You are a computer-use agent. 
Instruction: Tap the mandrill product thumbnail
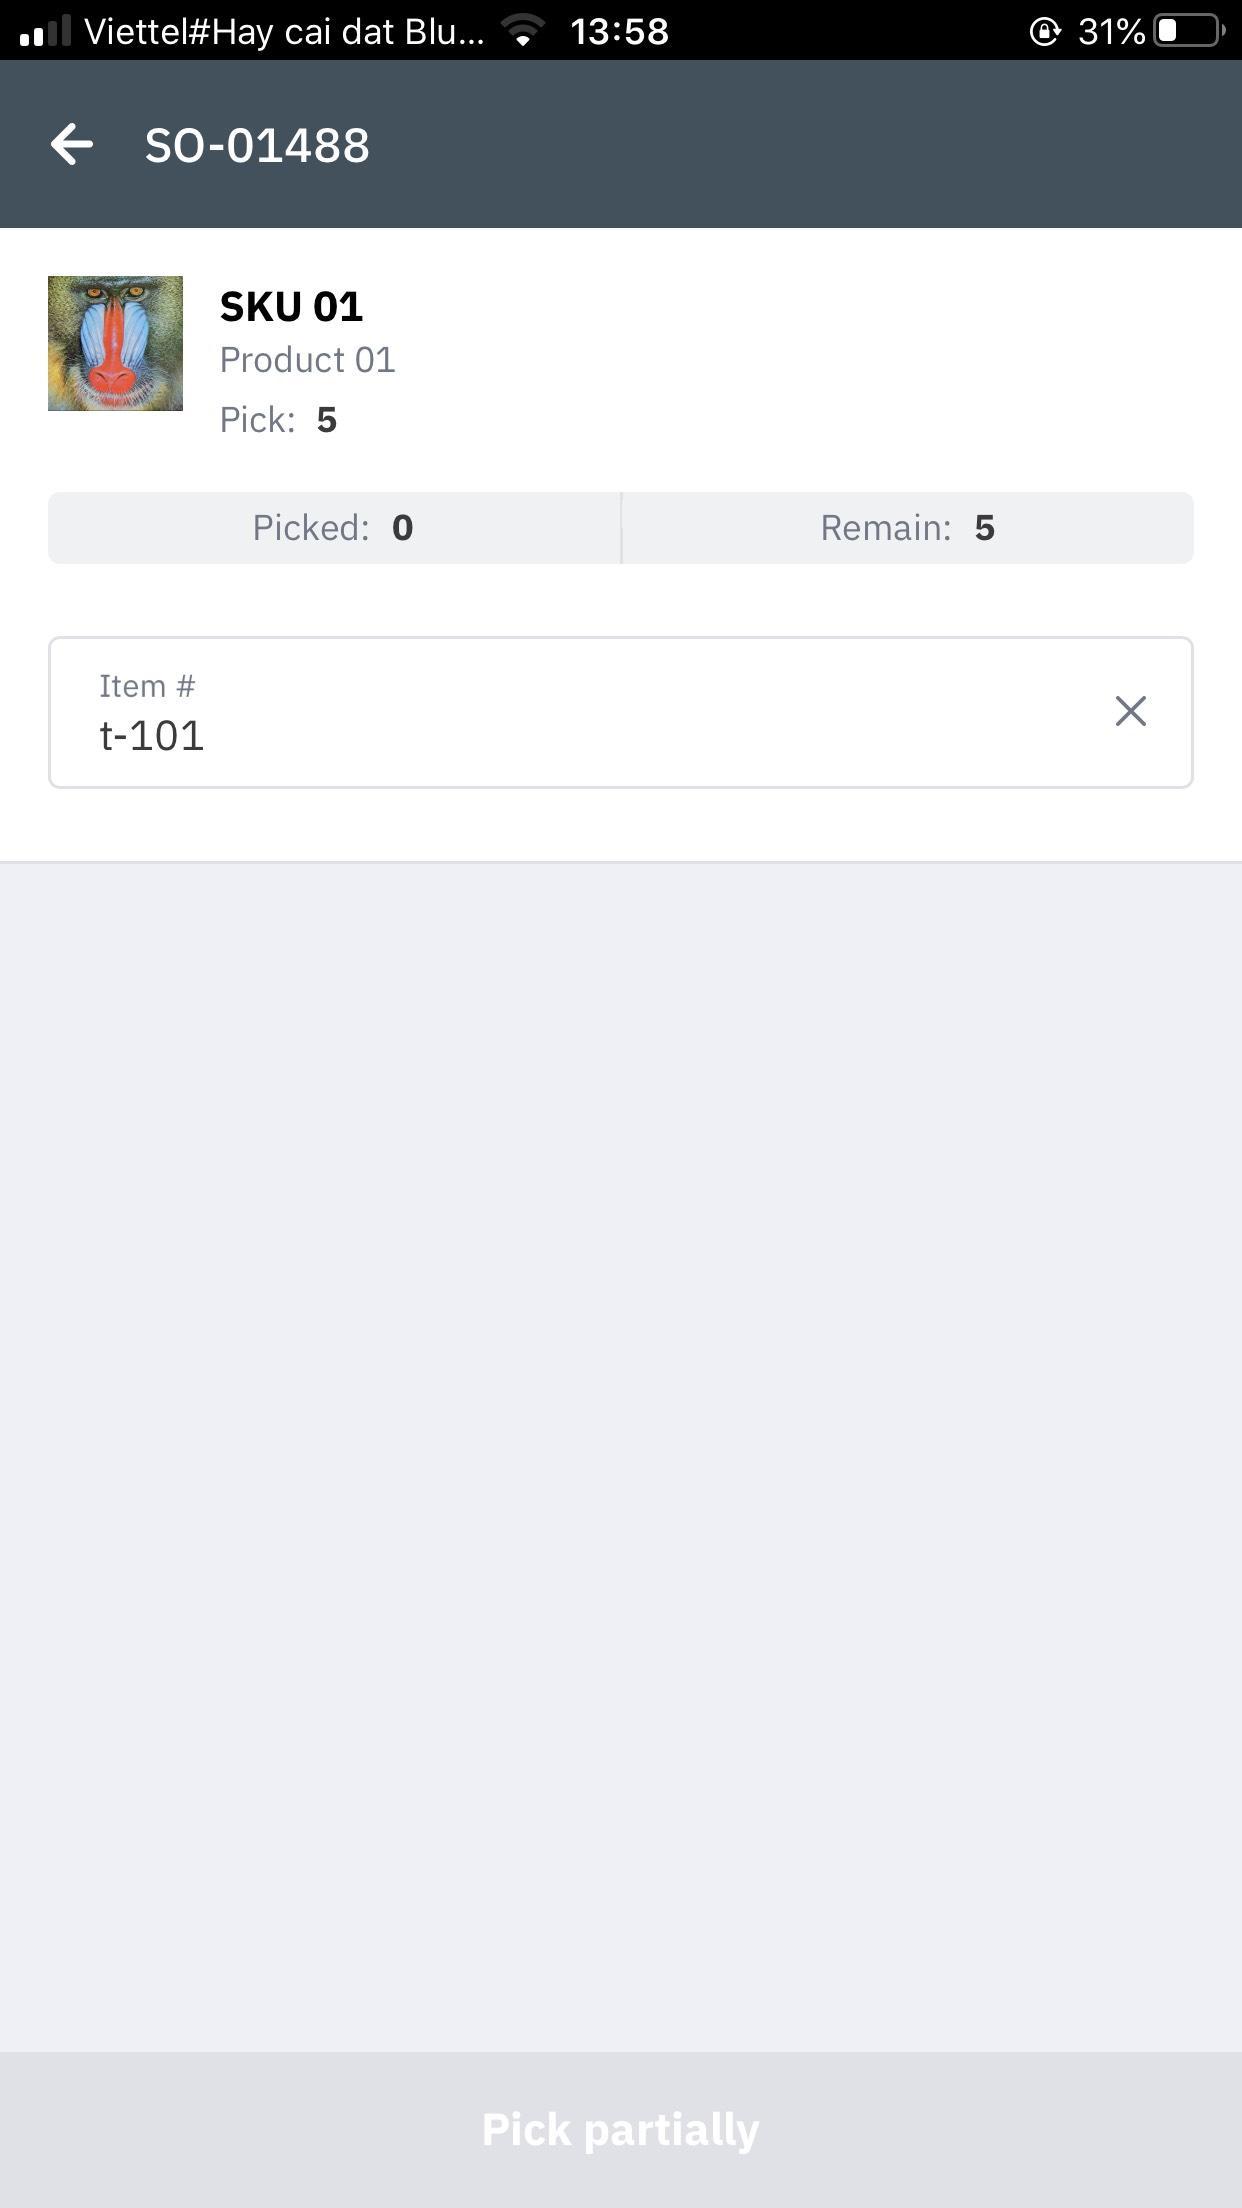pyautogui.click(x=115, y=343)
